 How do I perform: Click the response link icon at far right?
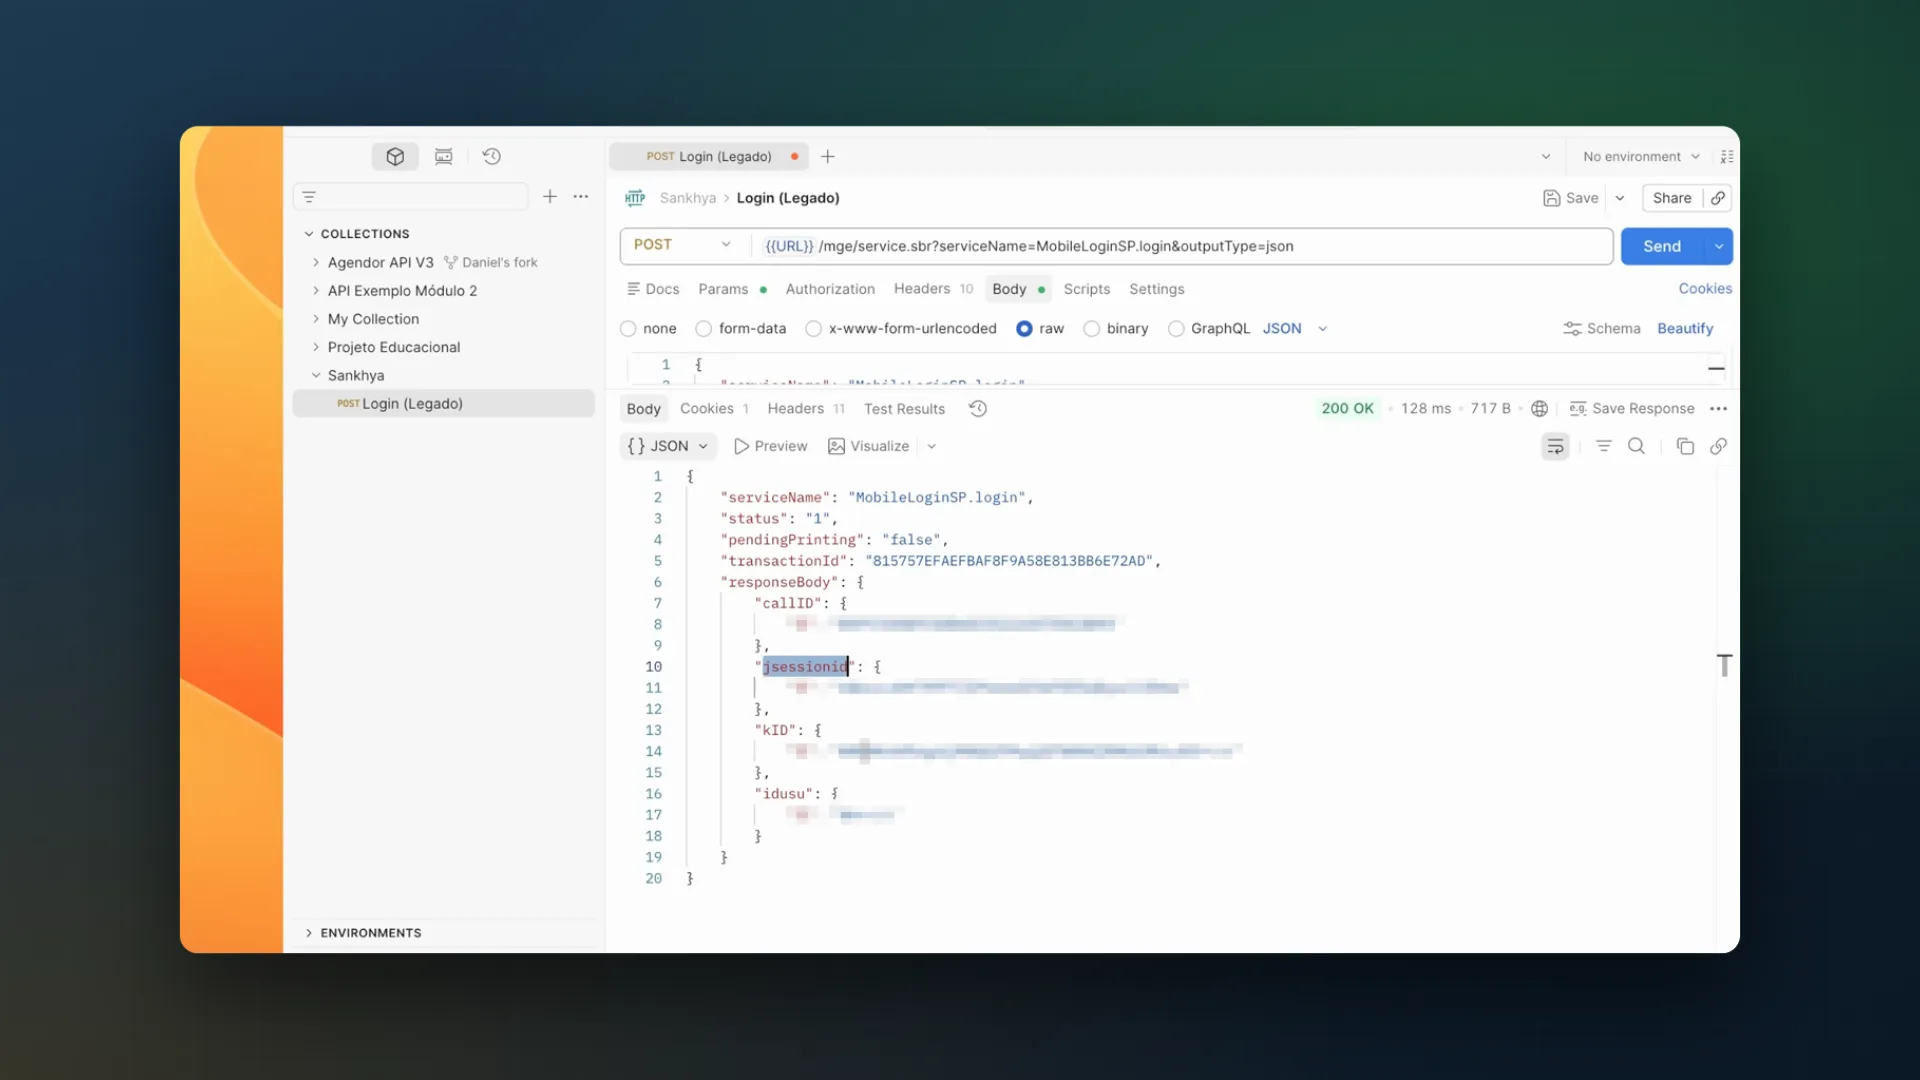[1718, 446]
